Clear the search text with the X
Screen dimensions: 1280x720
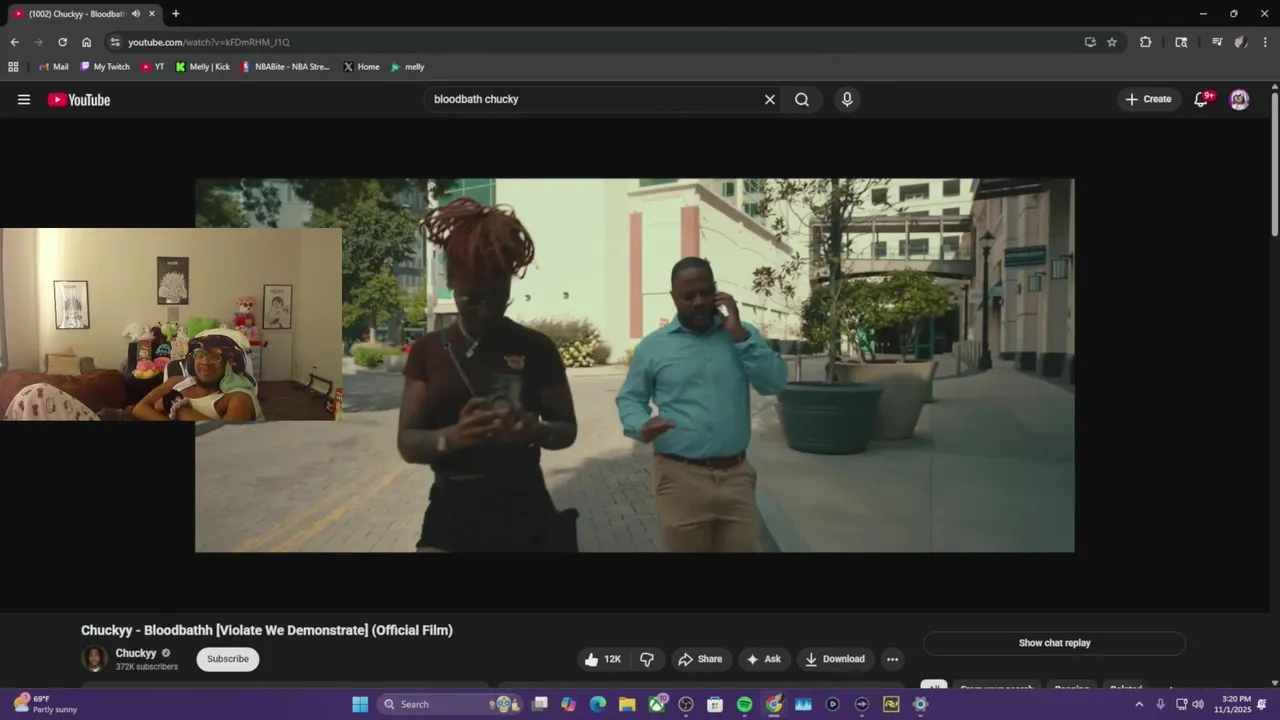click(x=770, y=100)
